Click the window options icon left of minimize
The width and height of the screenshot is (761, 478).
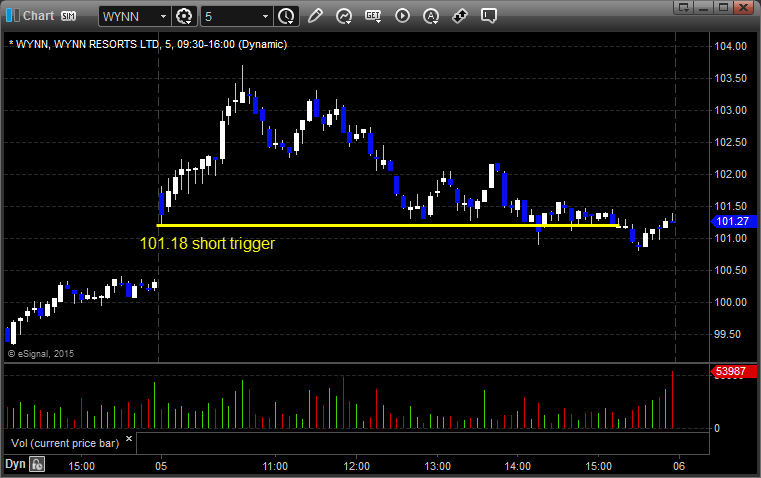(x=684, y=7)
